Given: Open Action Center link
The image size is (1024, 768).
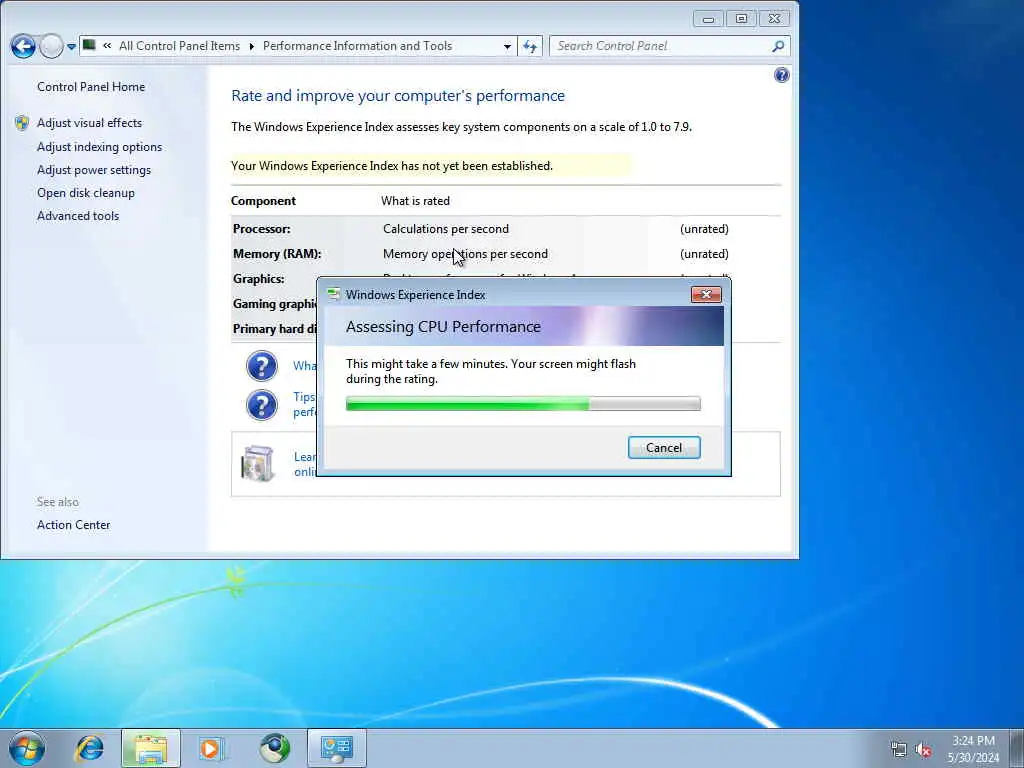Looking at the screenshot, I should click(x=73, y=524).
